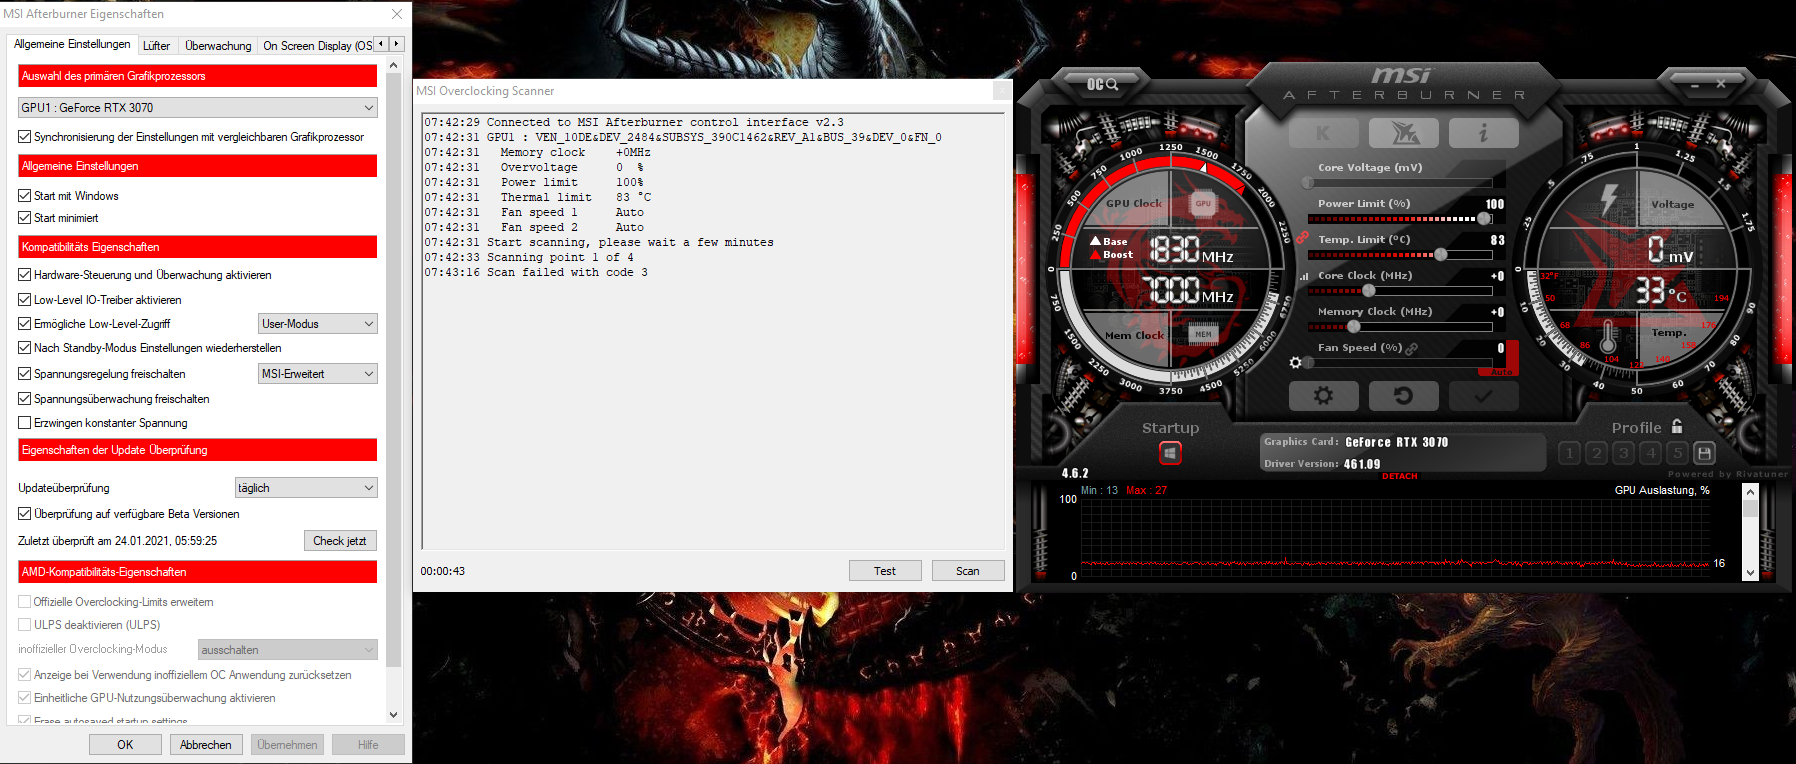Click the MEM chip icon in the clock gauge
The height and width of the screenshot is (764, 1796).
click(1203, 334)
